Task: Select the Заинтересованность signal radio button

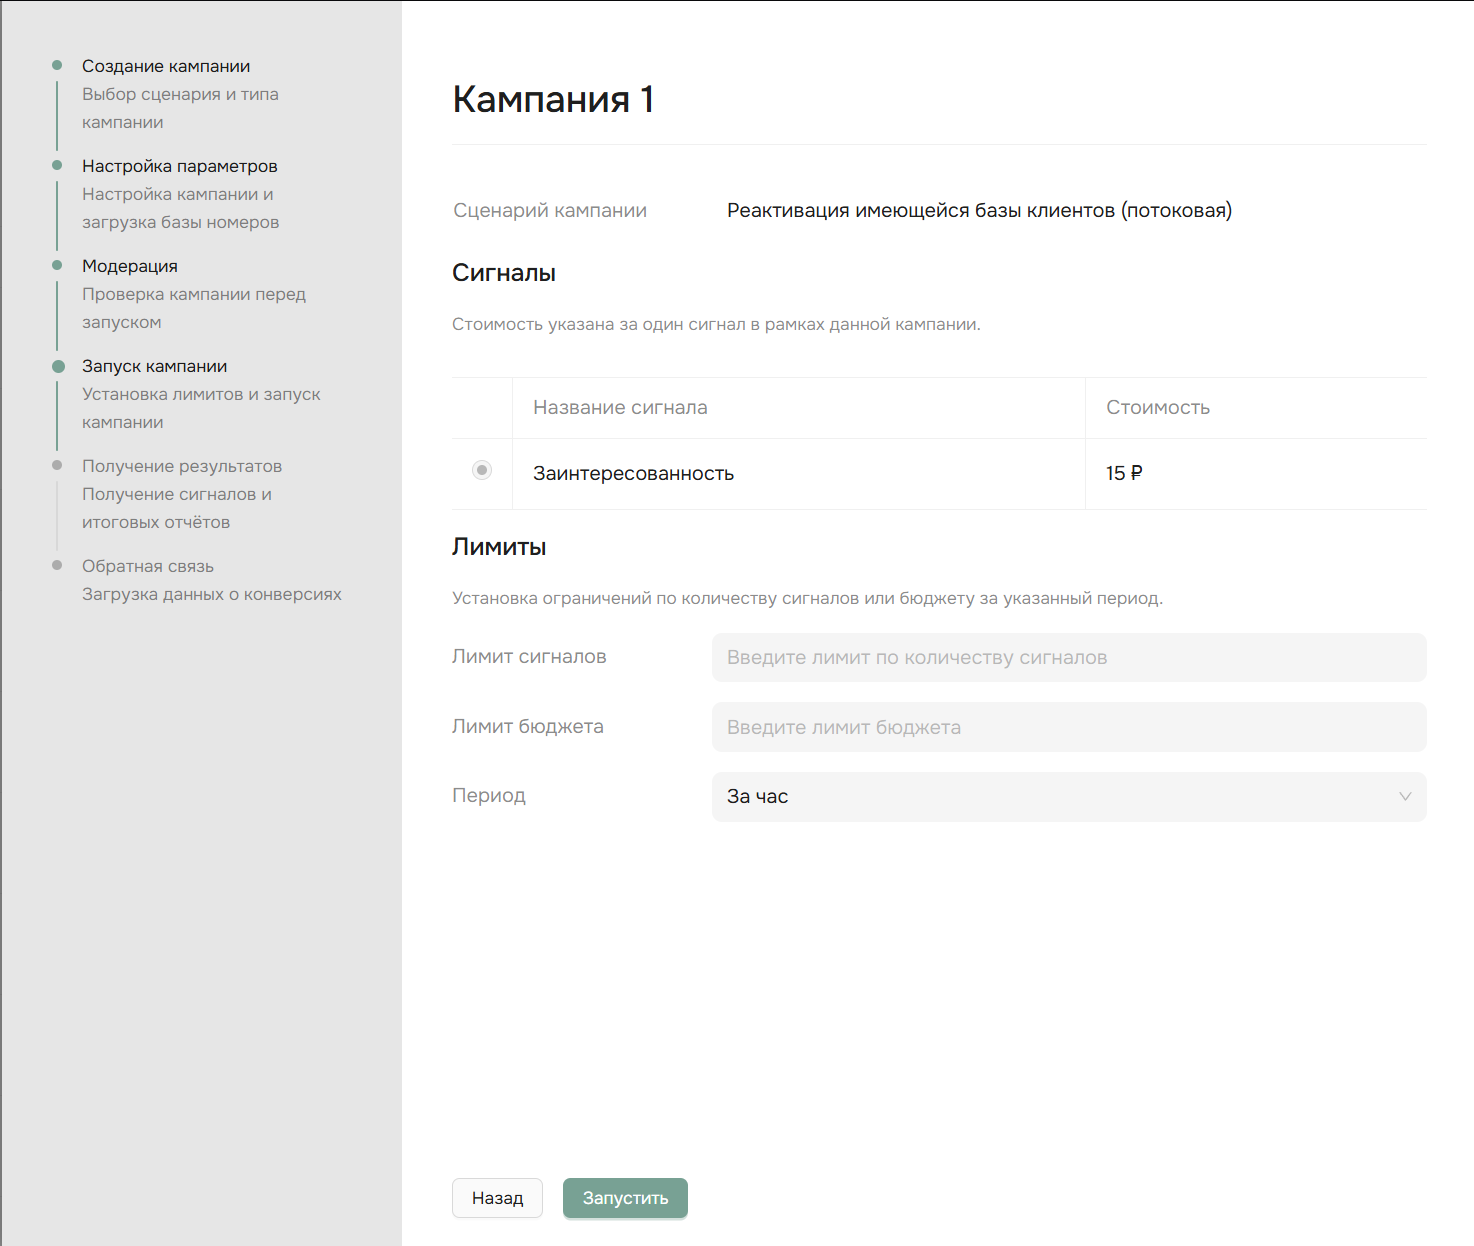Action: (482, 470)
